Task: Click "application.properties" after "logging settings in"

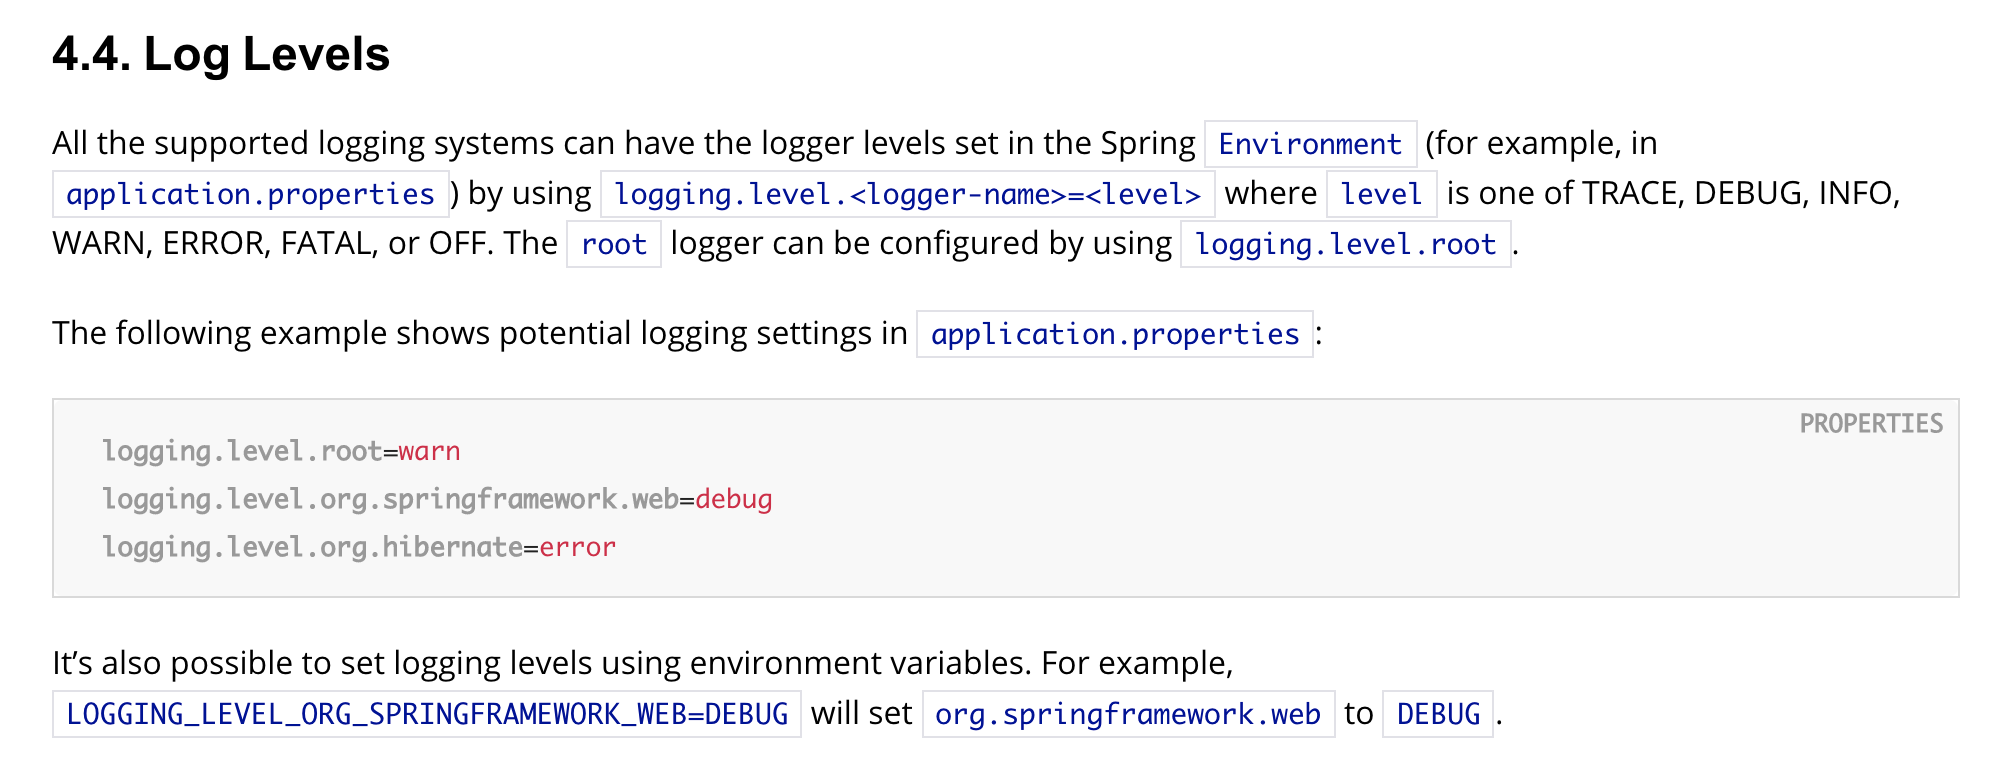Action: [1114, 334]
